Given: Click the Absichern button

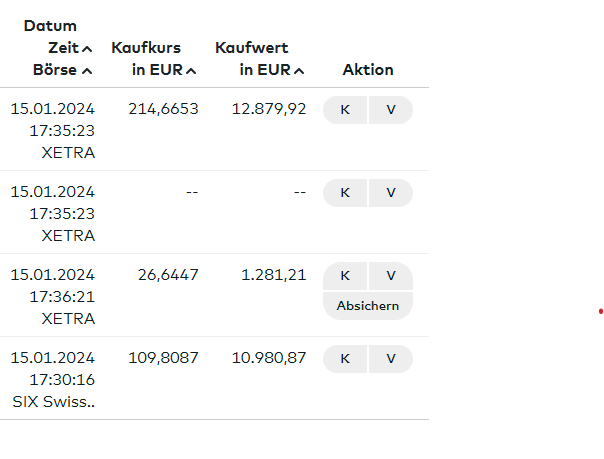Looking at the screenshot, I should [368, 306].
